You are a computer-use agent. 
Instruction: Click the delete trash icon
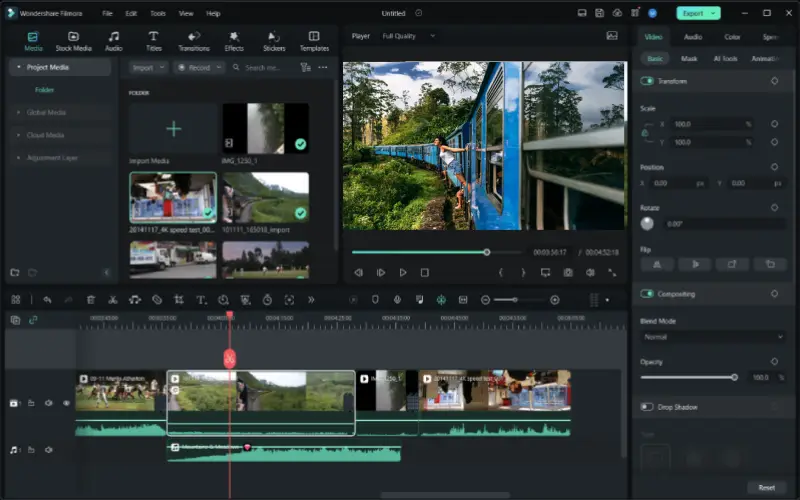[91, 300]
